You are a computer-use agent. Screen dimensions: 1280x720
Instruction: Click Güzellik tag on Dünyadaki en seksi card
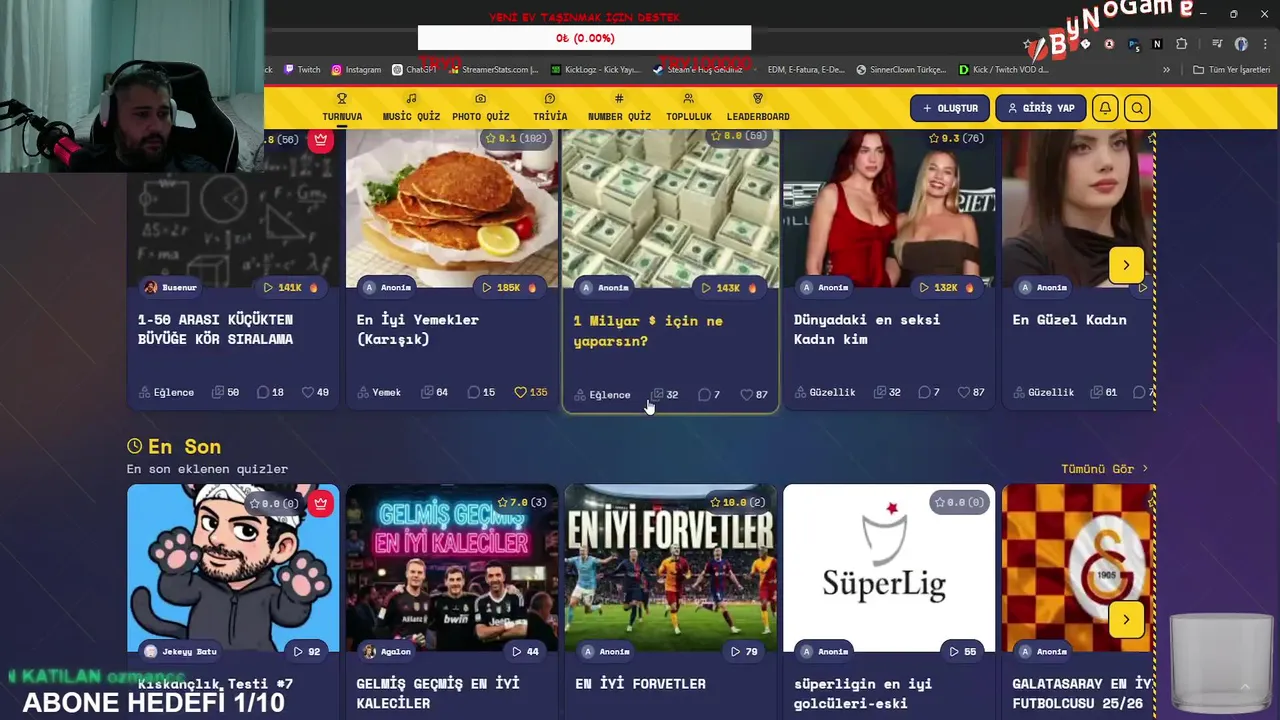pos(825,392)
